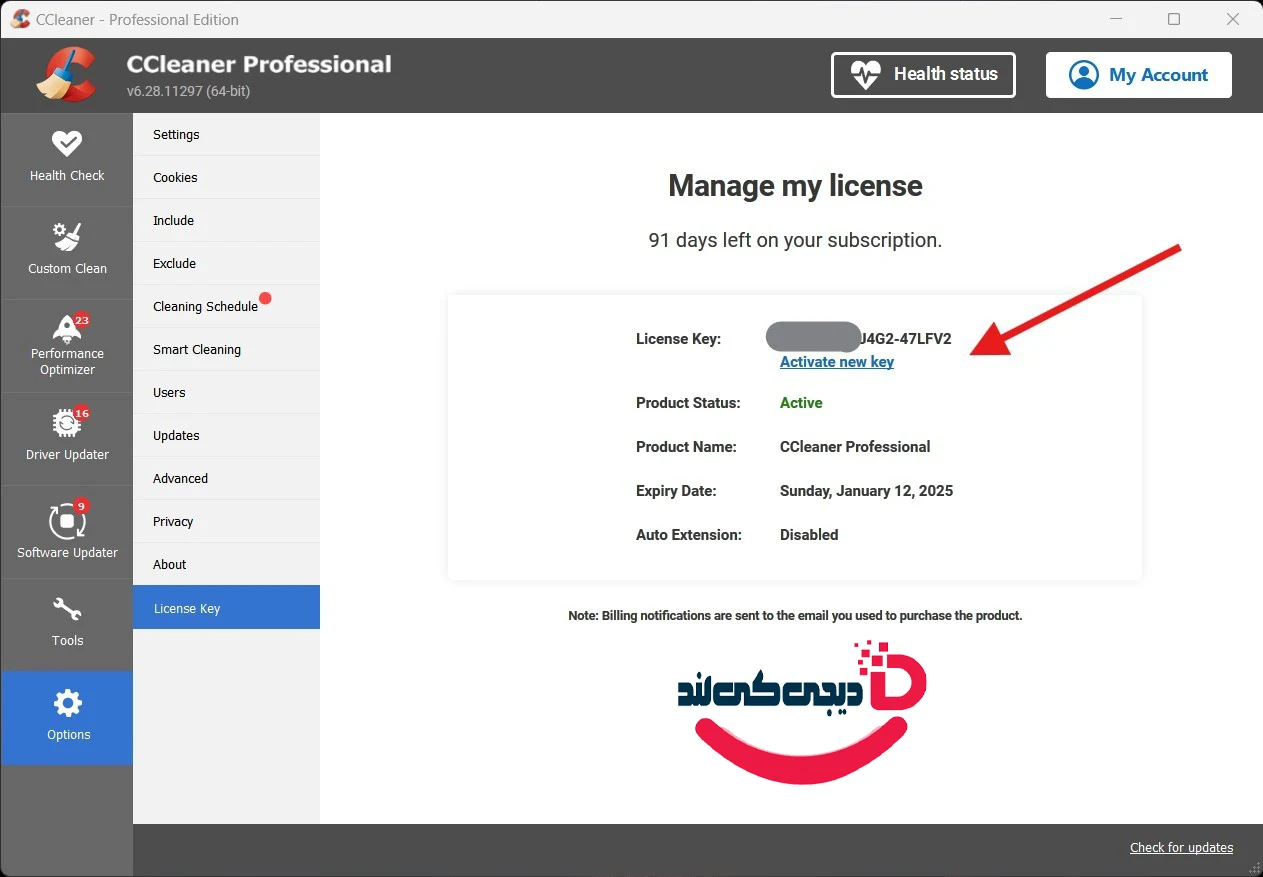The width and height of the screenshot is (1263, 877).
Task: Open the Tools wrench icon
Action: [67, 609]
